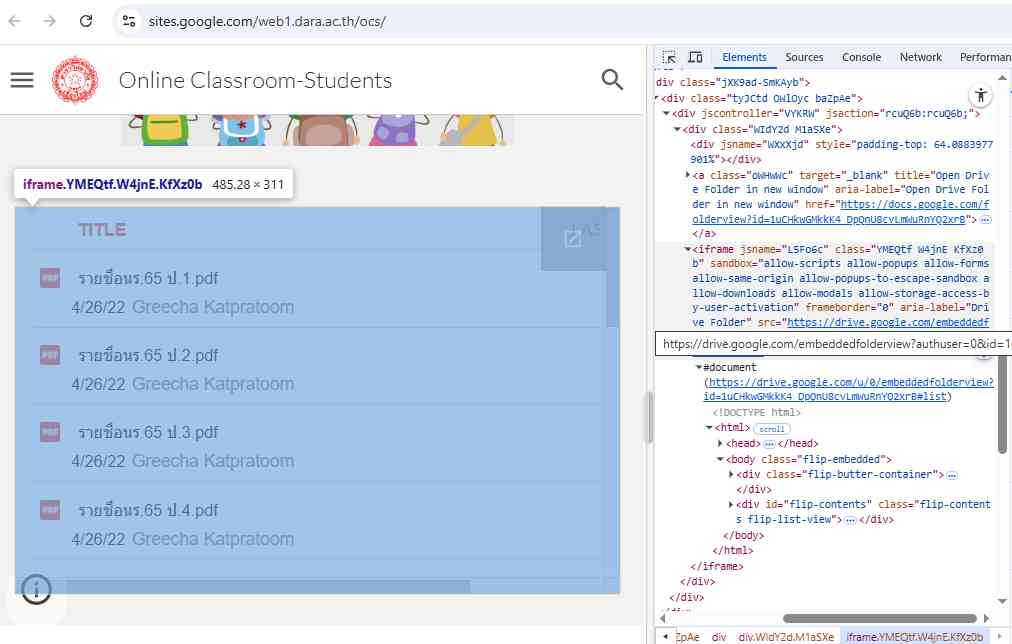Click the html scroll badge
The image size is (1012, 644).
pyautogui.click(x=771, y=429)
